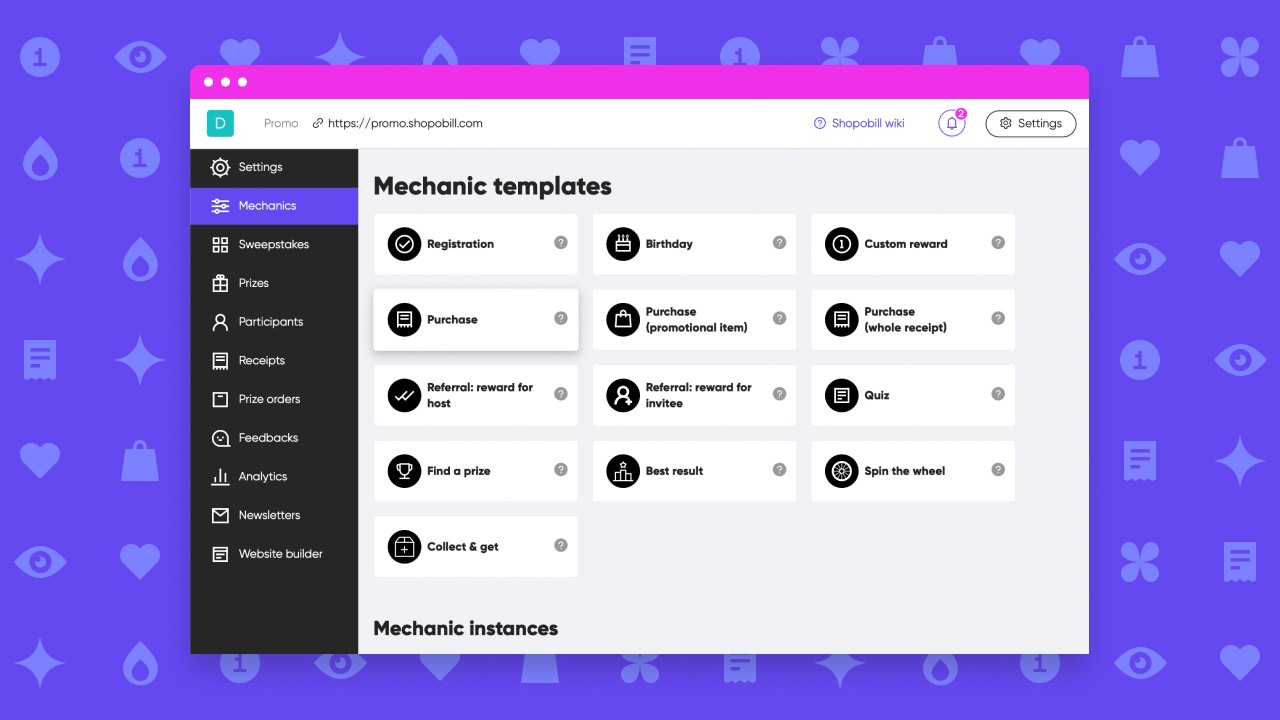Open the Shopobill wiki link
1280x720 pixels.
click(x=860, y=124)
